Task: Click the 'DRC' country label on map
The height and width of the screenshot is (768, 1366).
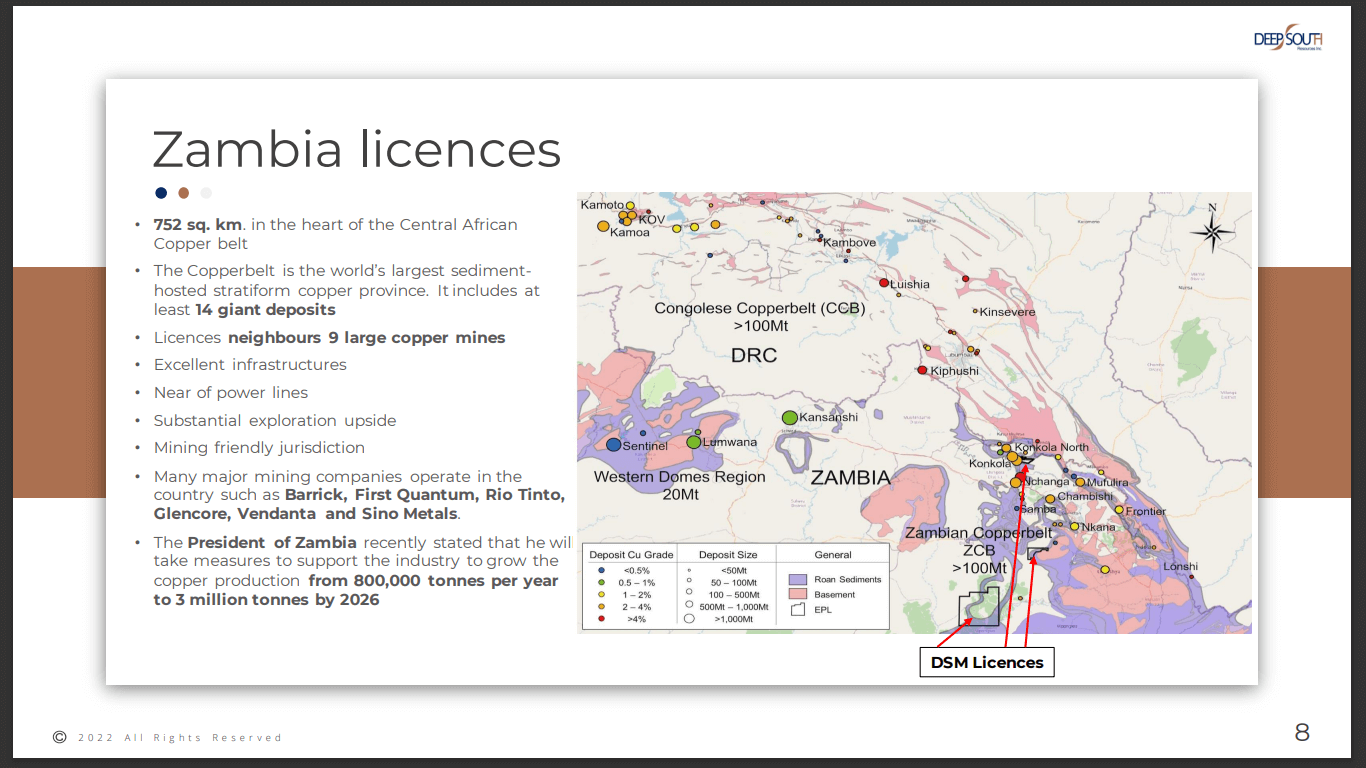Action: (753, 356)
